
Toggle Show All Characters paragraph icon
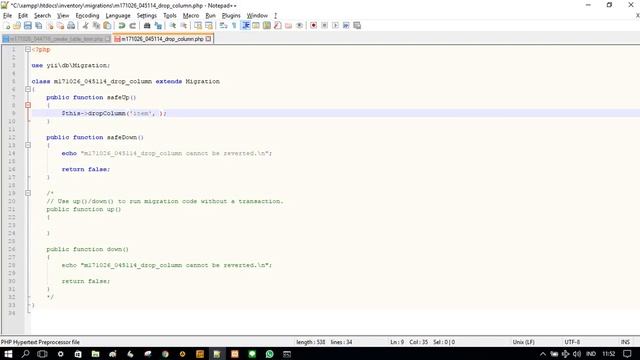click(x=234, y=26)
